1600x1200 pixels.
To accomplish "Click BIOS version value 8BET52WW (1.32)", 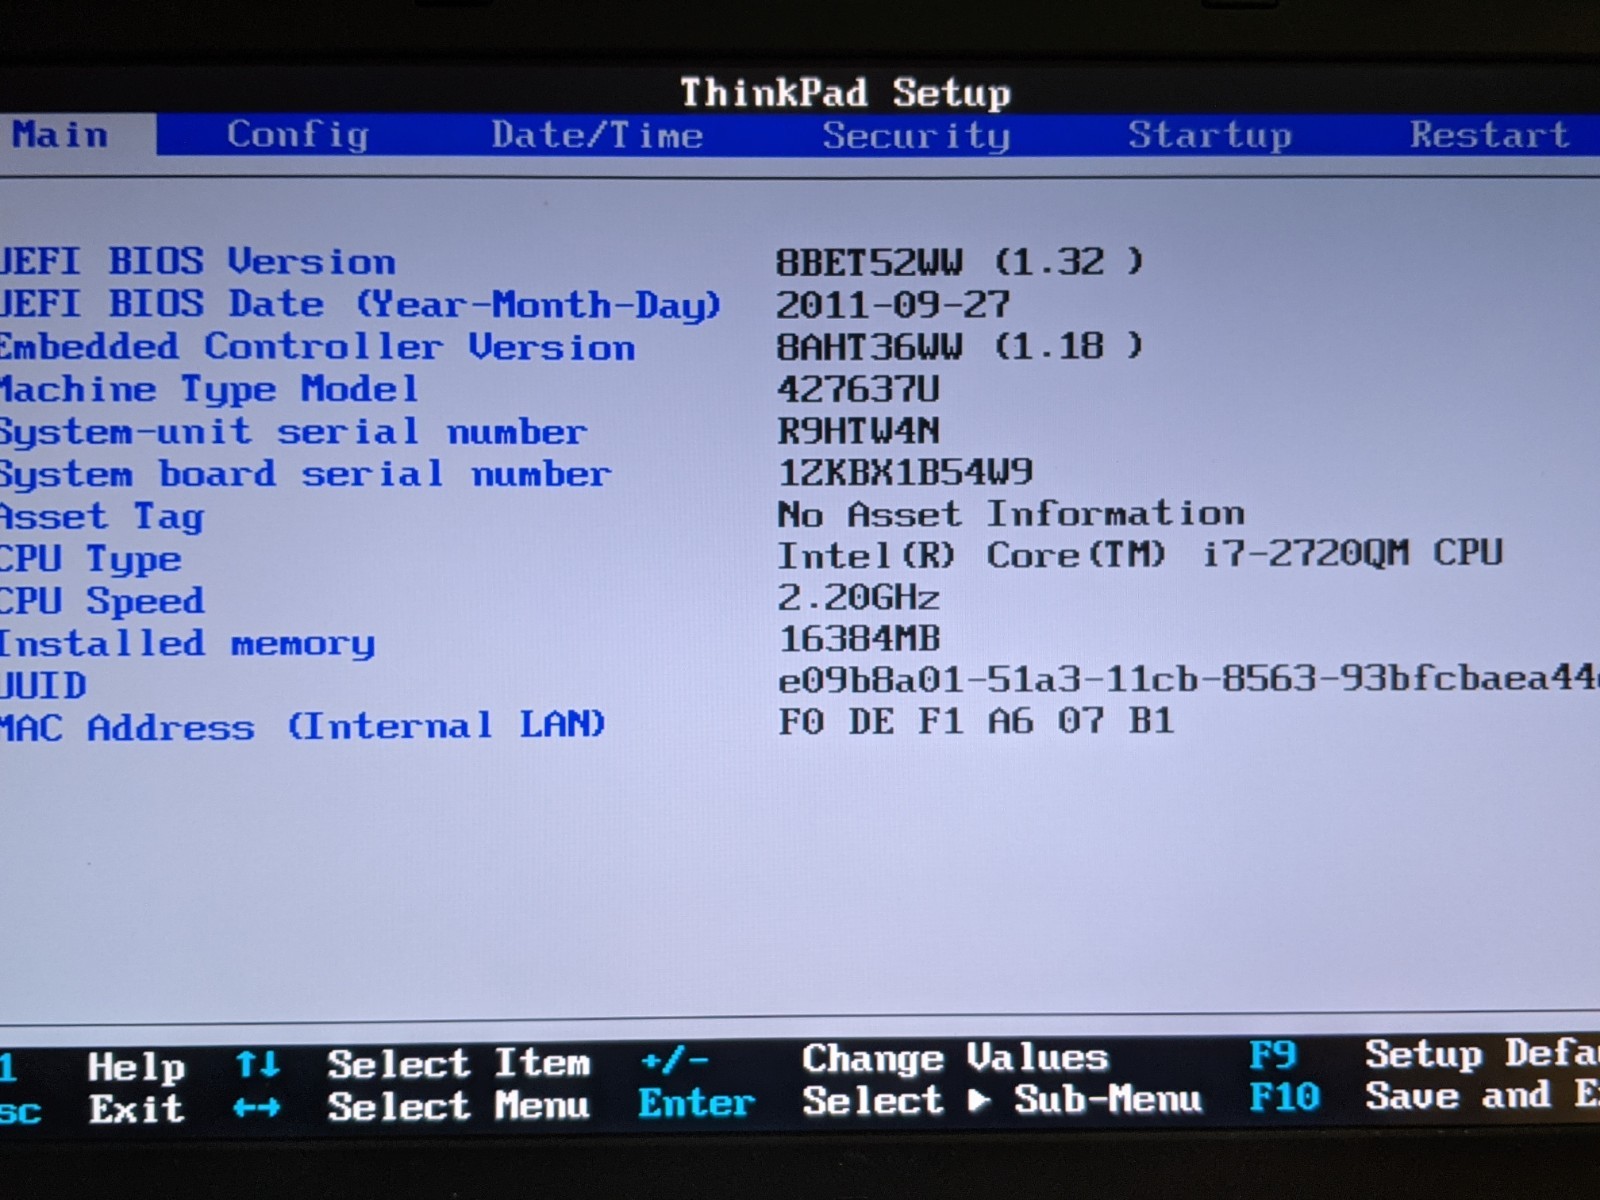I will coord(959,262).
